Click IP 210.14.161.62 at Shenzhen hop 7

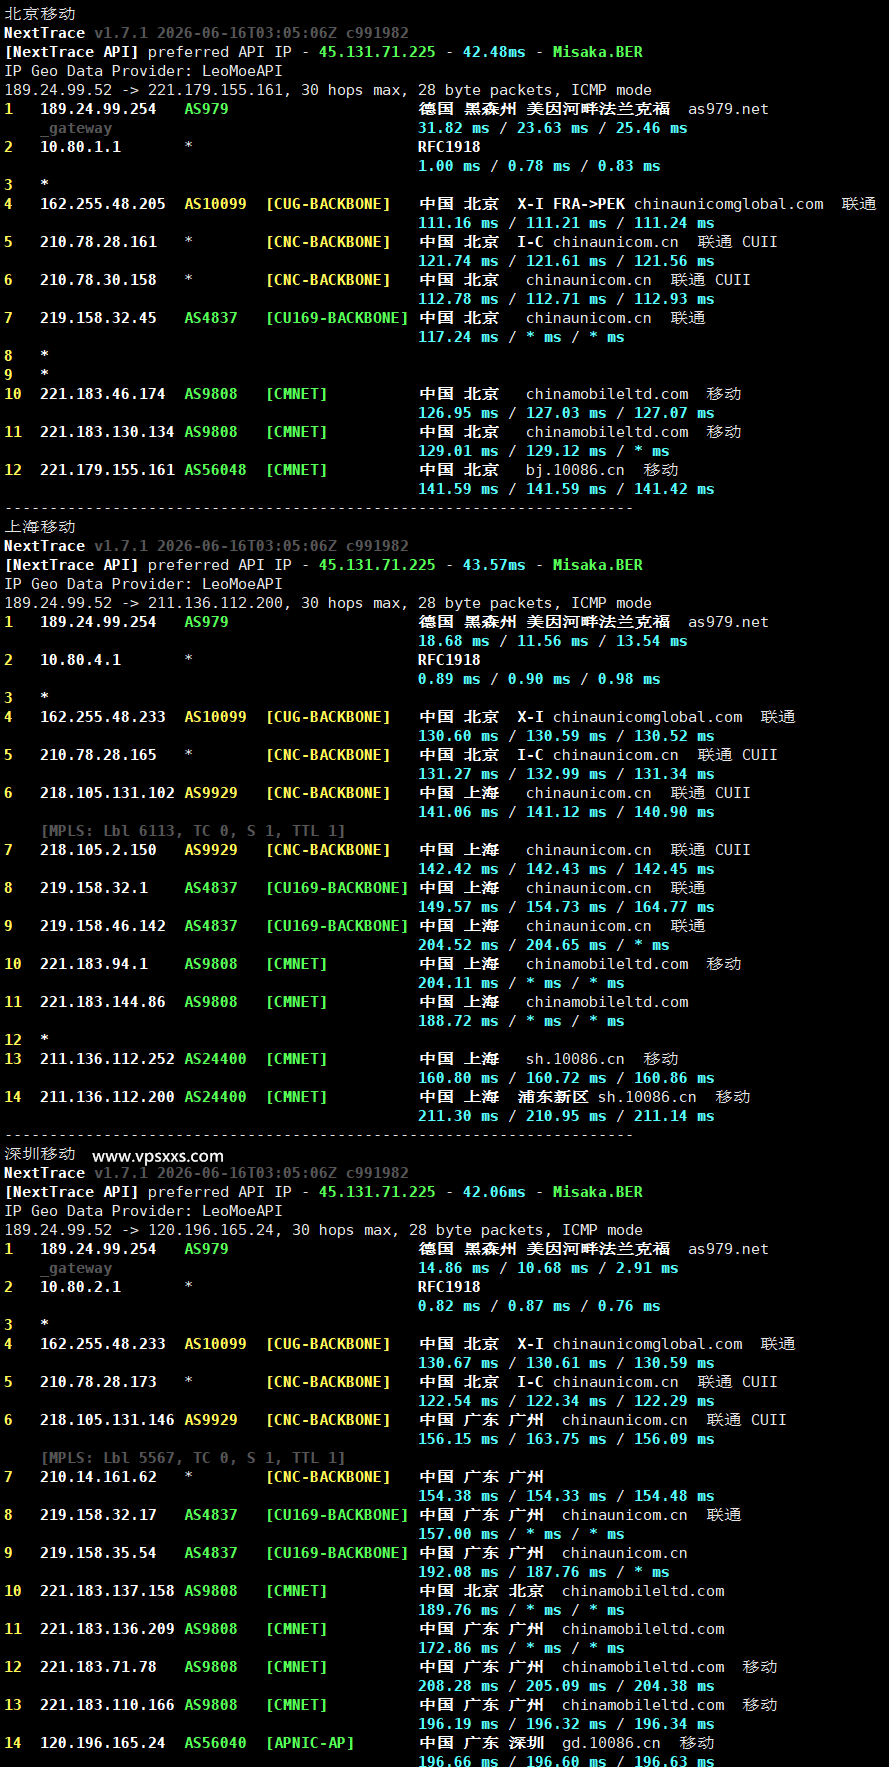tap(98, 1477)
